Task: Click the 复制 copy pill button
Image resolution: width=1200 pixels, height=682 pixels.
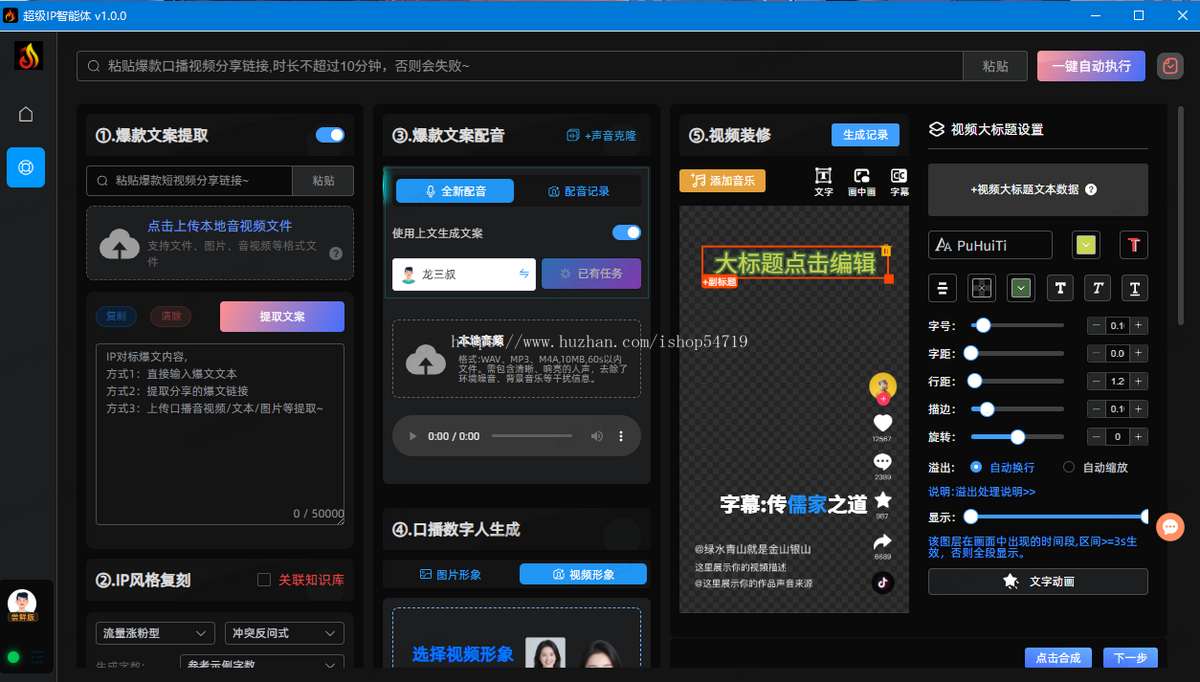Action: point(116,316)
